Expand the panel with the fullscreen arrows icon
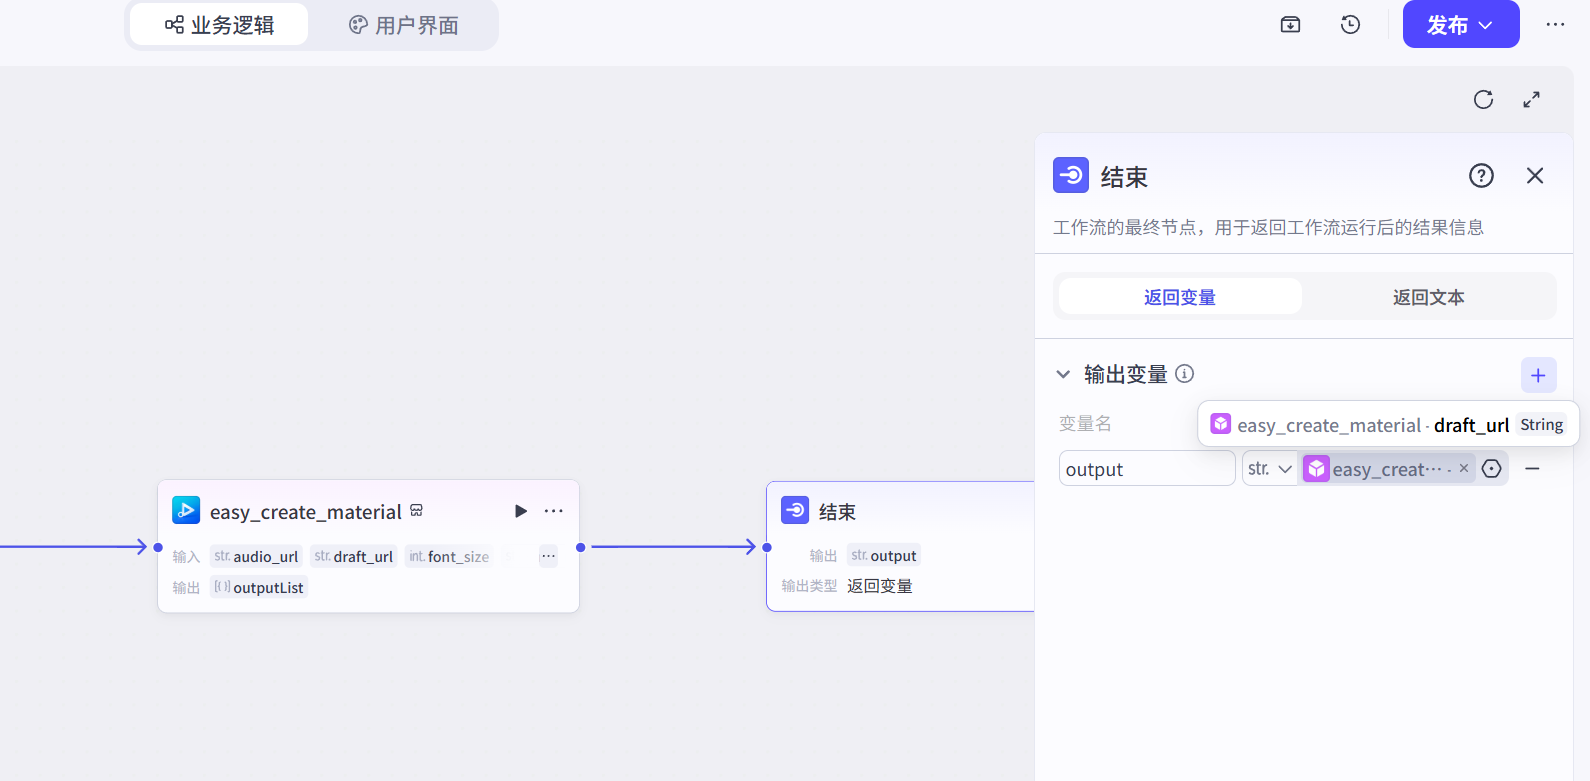1590x781 pixels. 1531,100
